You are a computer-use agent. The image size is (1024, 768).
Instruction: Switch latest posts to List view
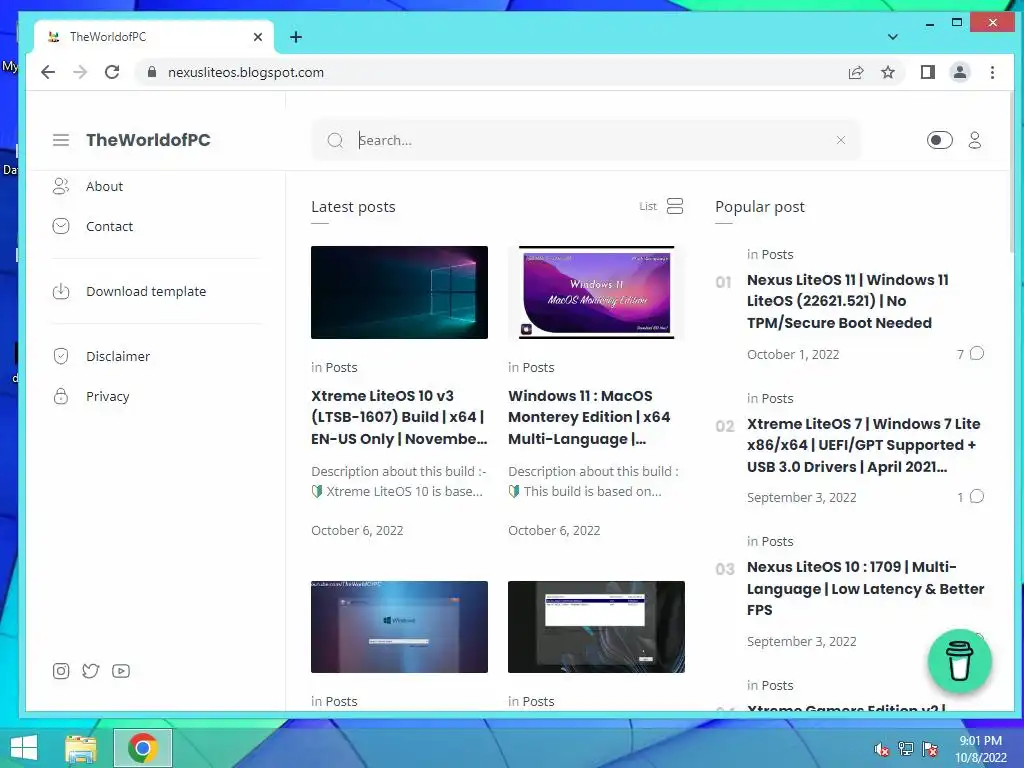click(661, 206)
